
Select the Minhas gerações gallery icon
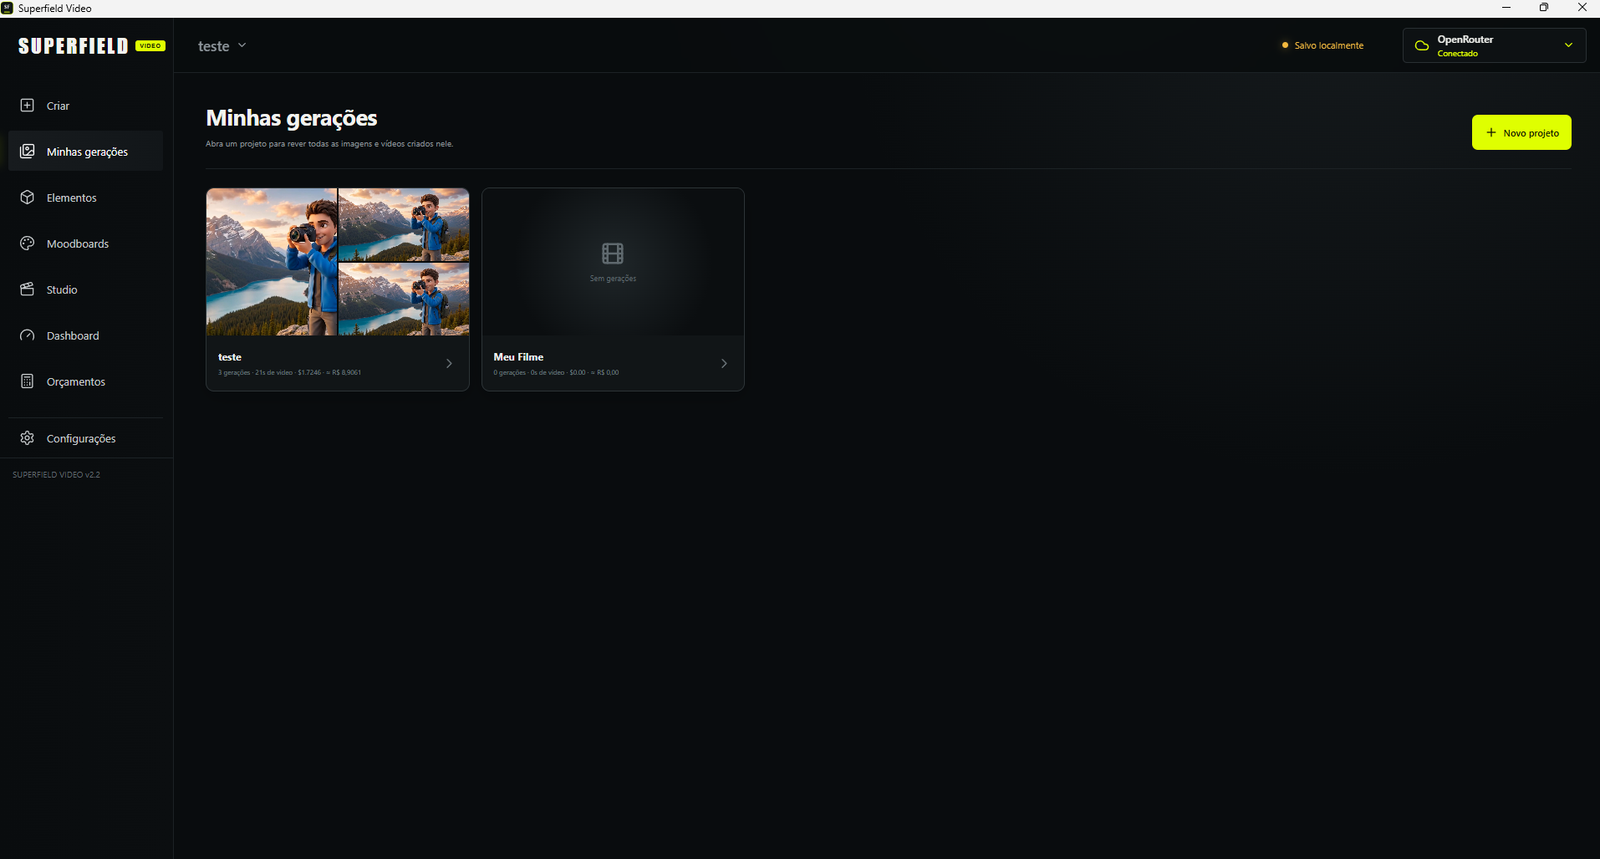[x=27, y=151]
